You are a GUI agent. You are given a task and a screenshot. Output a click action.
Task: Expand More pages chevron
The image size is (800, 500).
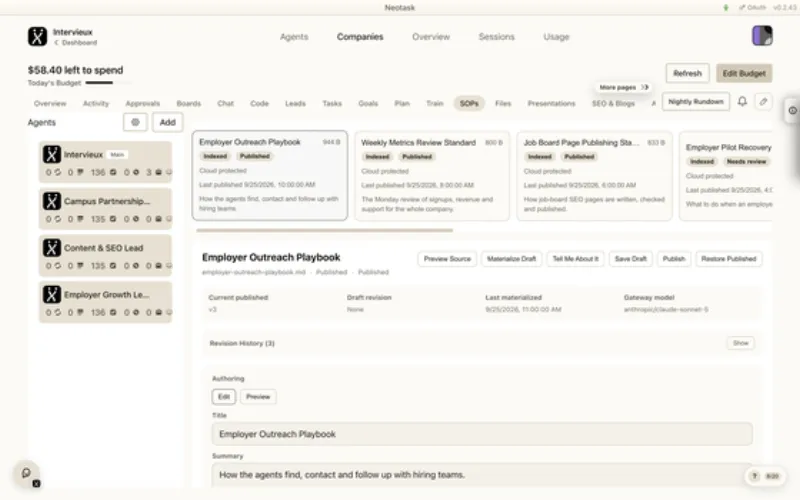pyautogui.click(x=645, y=87)
